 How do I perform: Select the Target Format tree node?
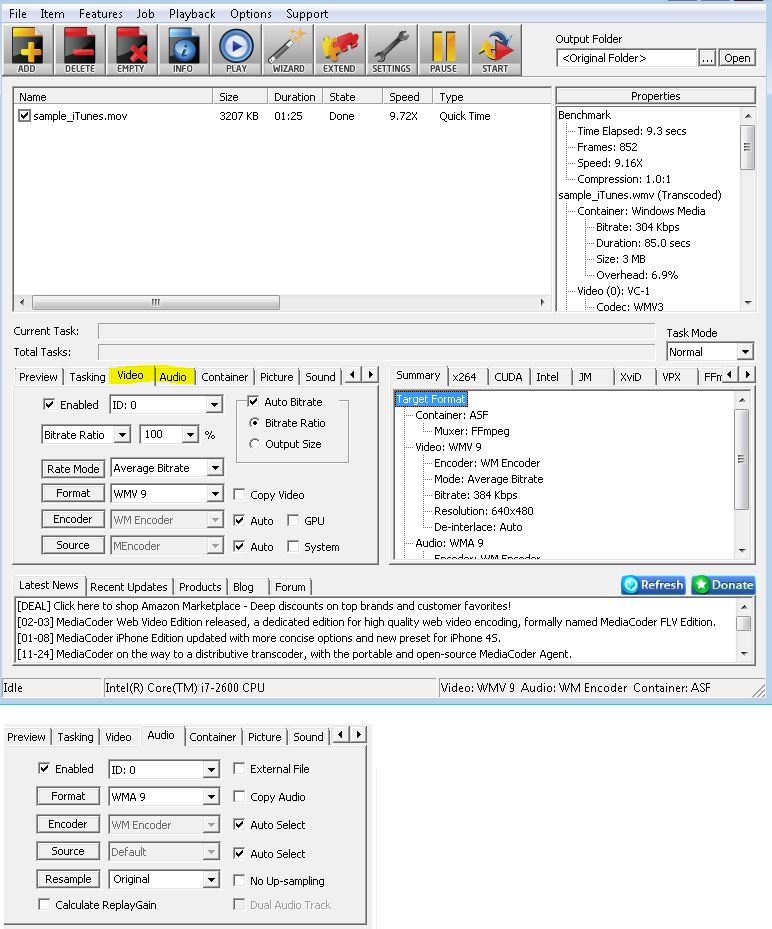click(431, 399)
